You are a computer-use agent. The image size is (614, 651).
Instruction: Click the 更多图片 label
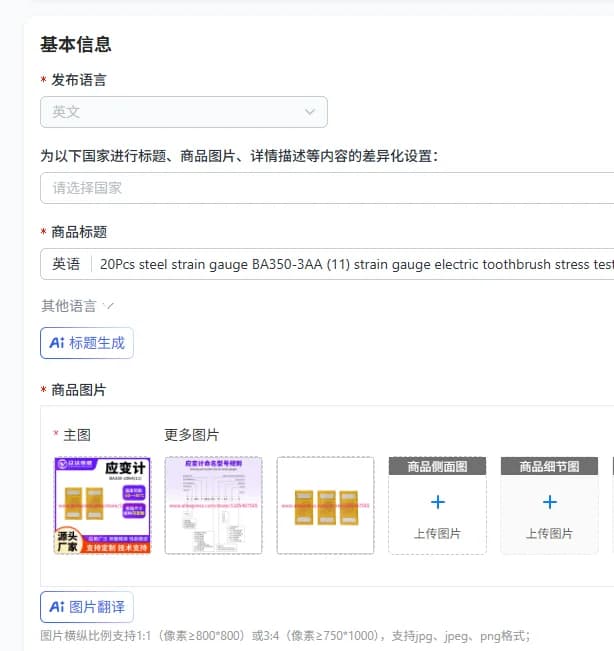[x=191, y=435]
